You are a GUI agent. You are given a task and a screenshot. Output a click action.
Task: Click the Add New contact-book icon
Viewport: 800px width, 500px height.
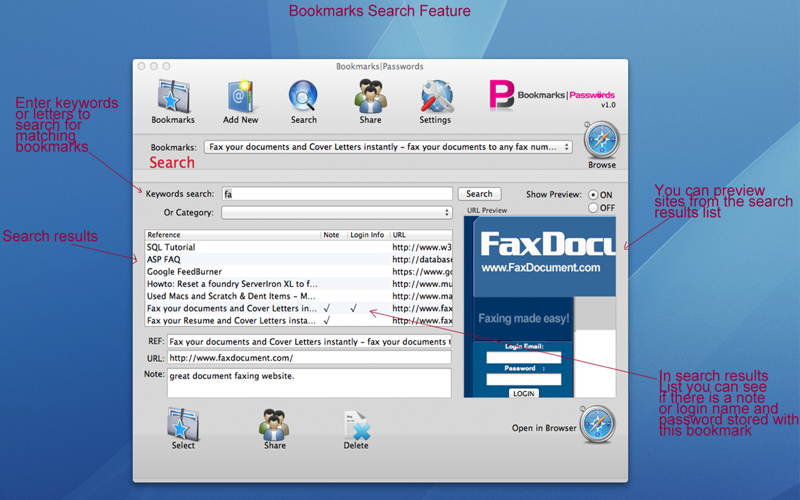(240, 96)
